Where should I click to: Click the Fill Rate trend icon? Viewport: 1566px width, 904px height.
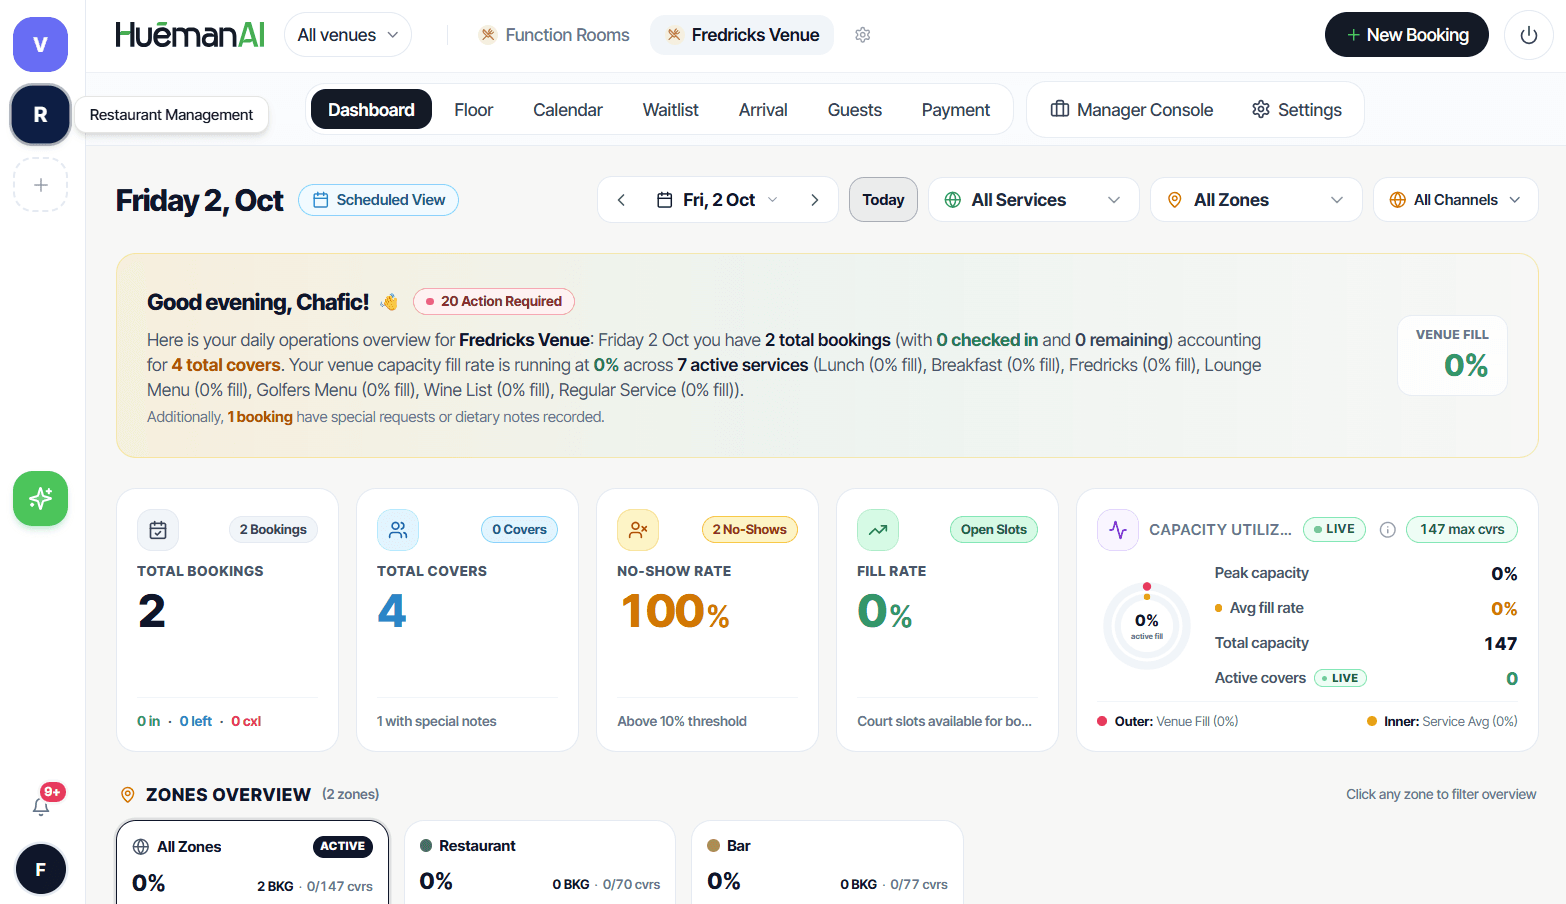point(878,530)
